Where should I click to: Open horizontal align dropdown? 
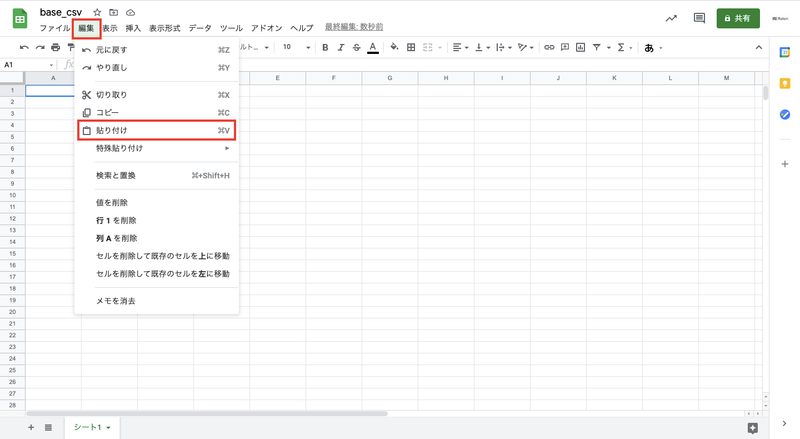(x=460, y=47)
